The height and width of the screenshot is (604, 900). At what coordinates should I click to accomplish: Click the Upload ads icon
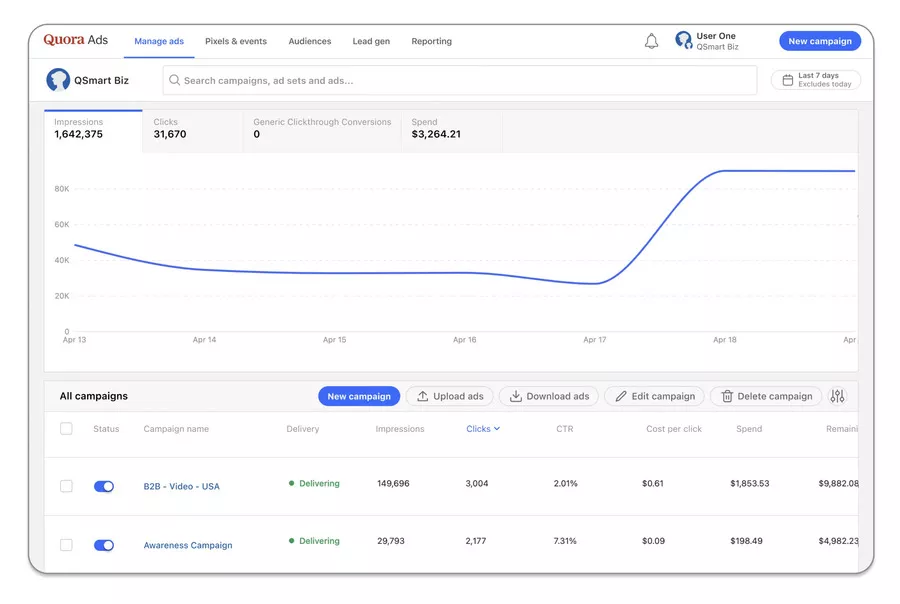(x=421, y=396)
